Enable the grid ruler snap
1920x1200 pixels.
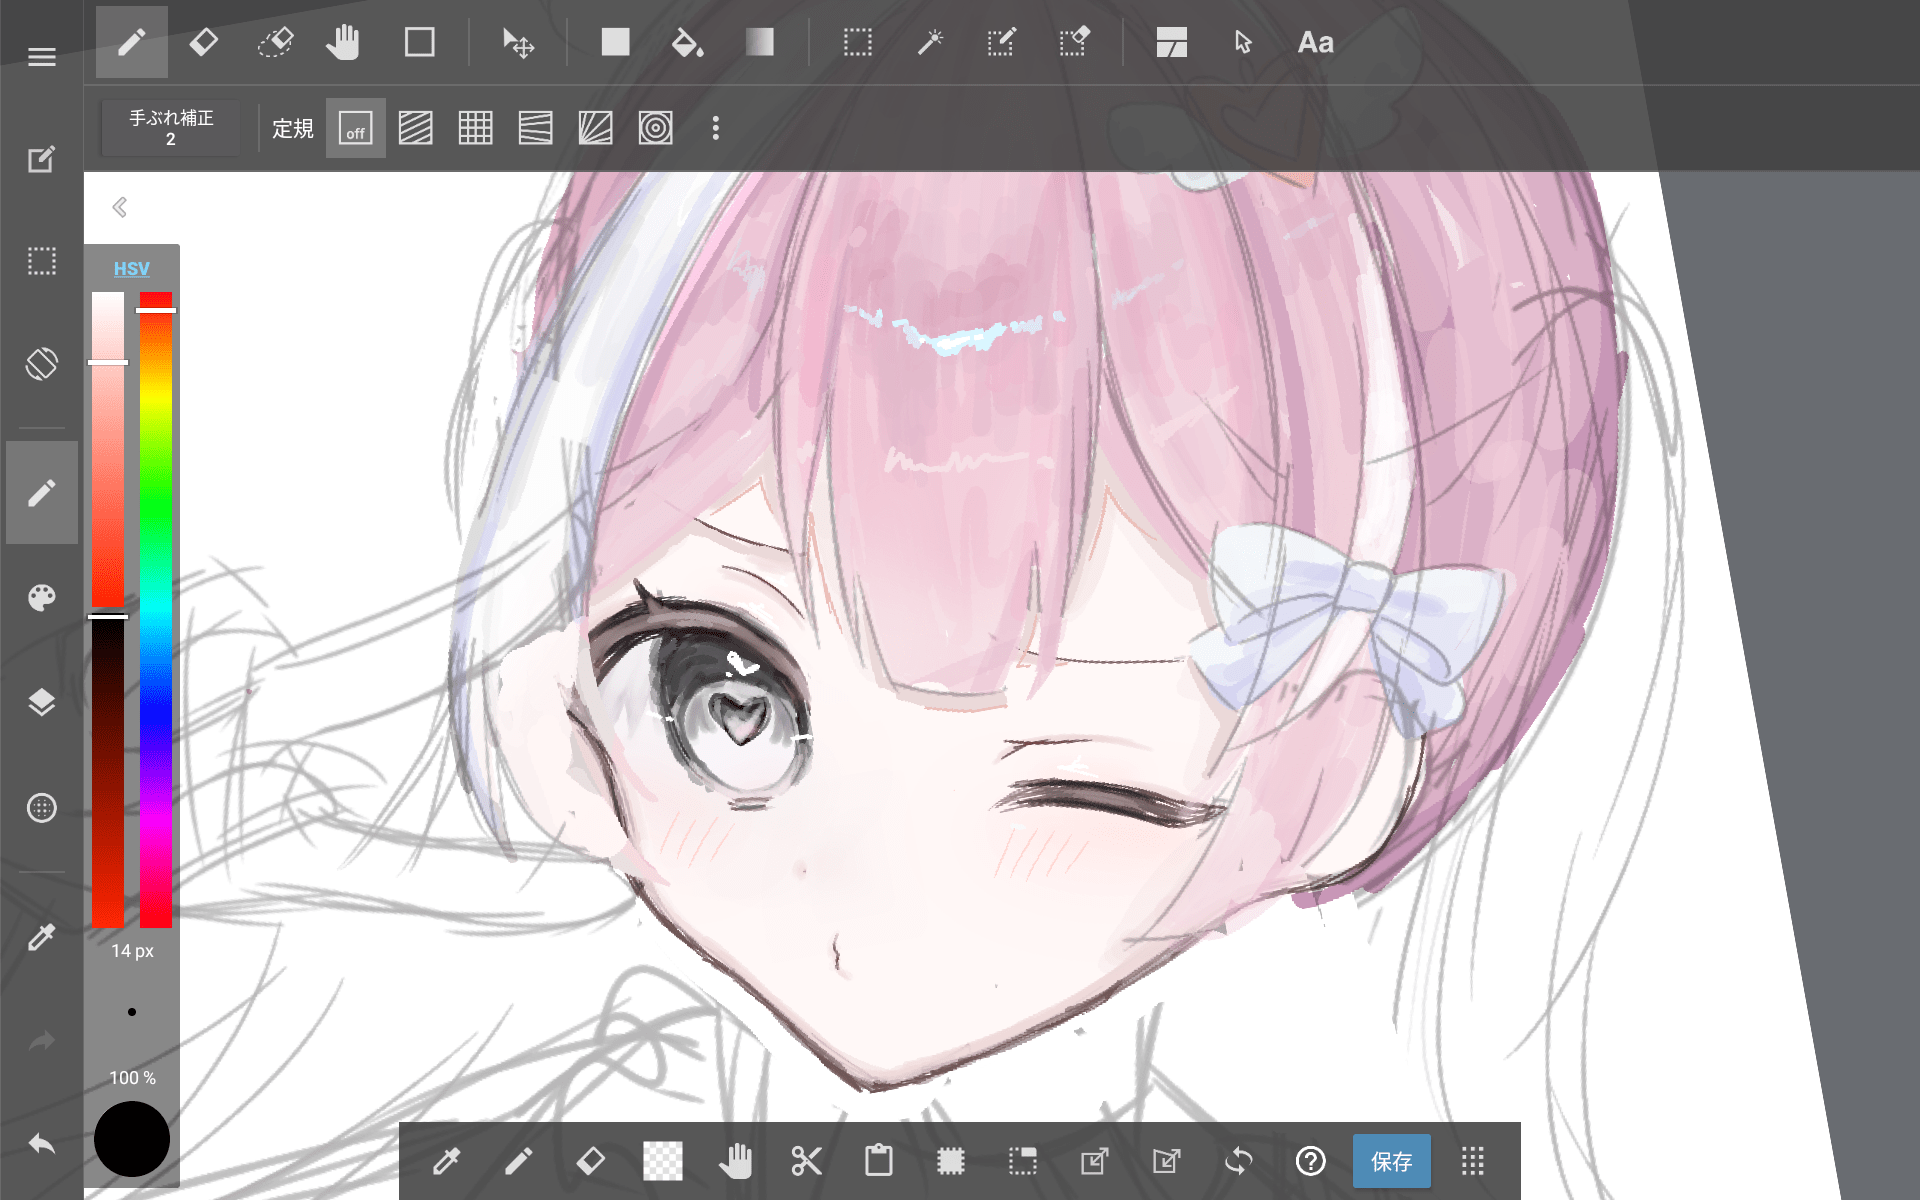(x=475, y=128)
